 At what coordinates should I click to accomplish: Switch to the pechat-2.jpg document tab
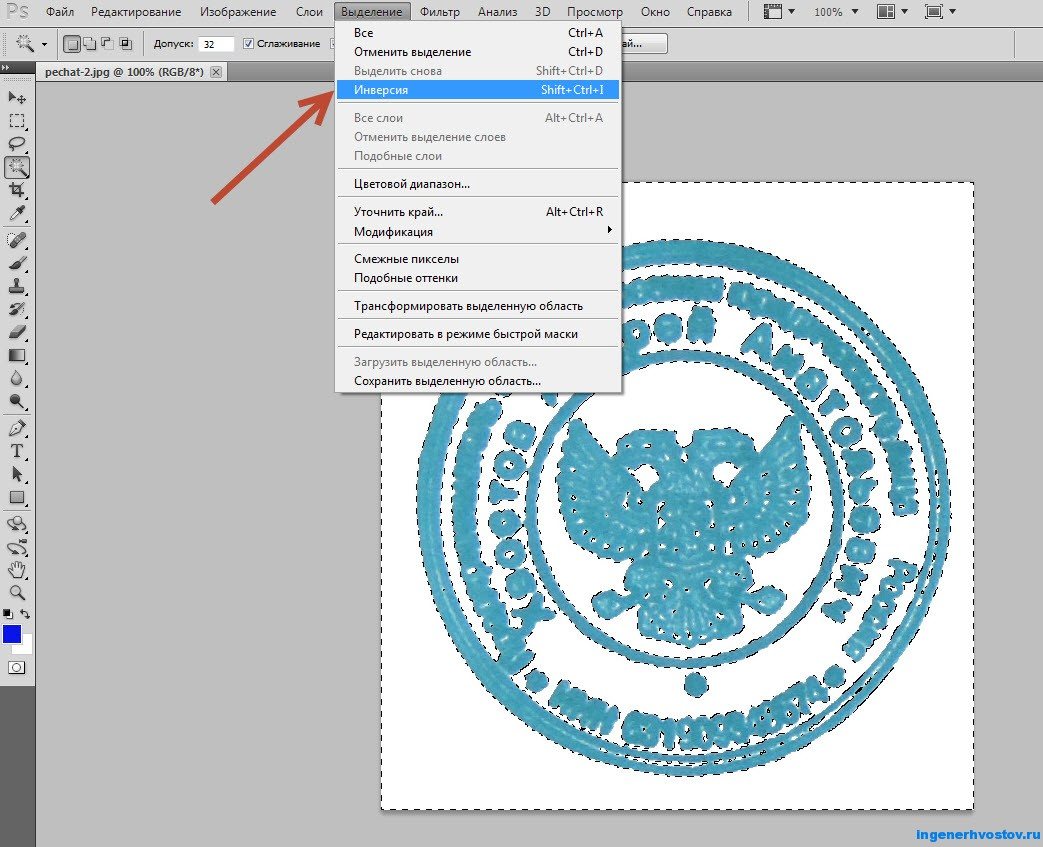tap(124, 72)
